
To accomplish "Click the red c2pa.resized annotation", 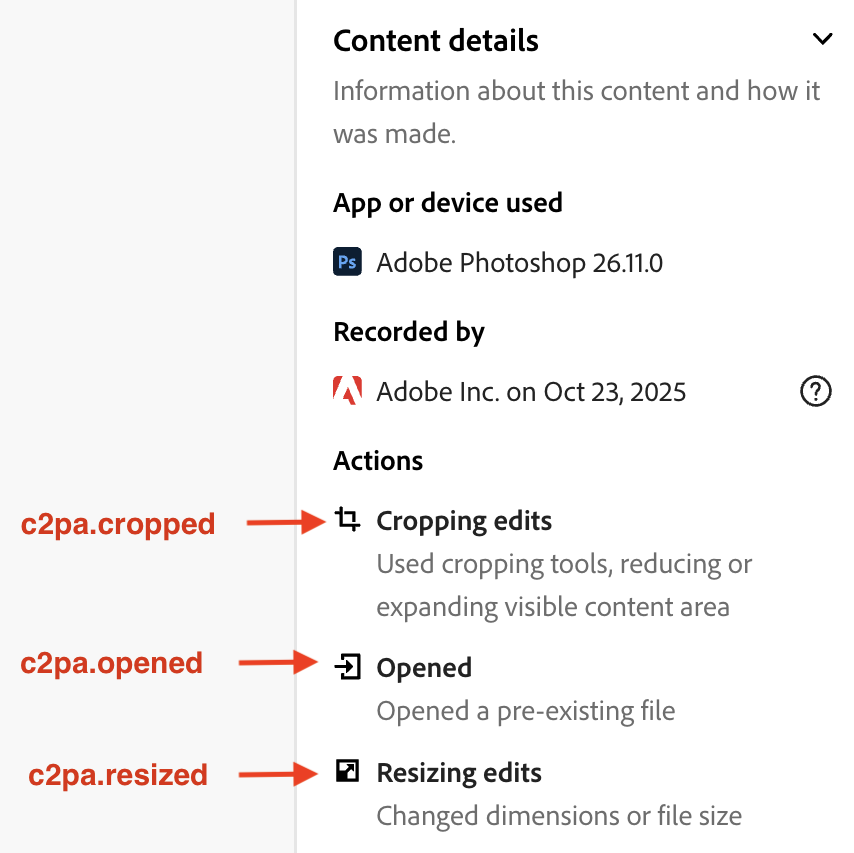I will pos(118,775).
